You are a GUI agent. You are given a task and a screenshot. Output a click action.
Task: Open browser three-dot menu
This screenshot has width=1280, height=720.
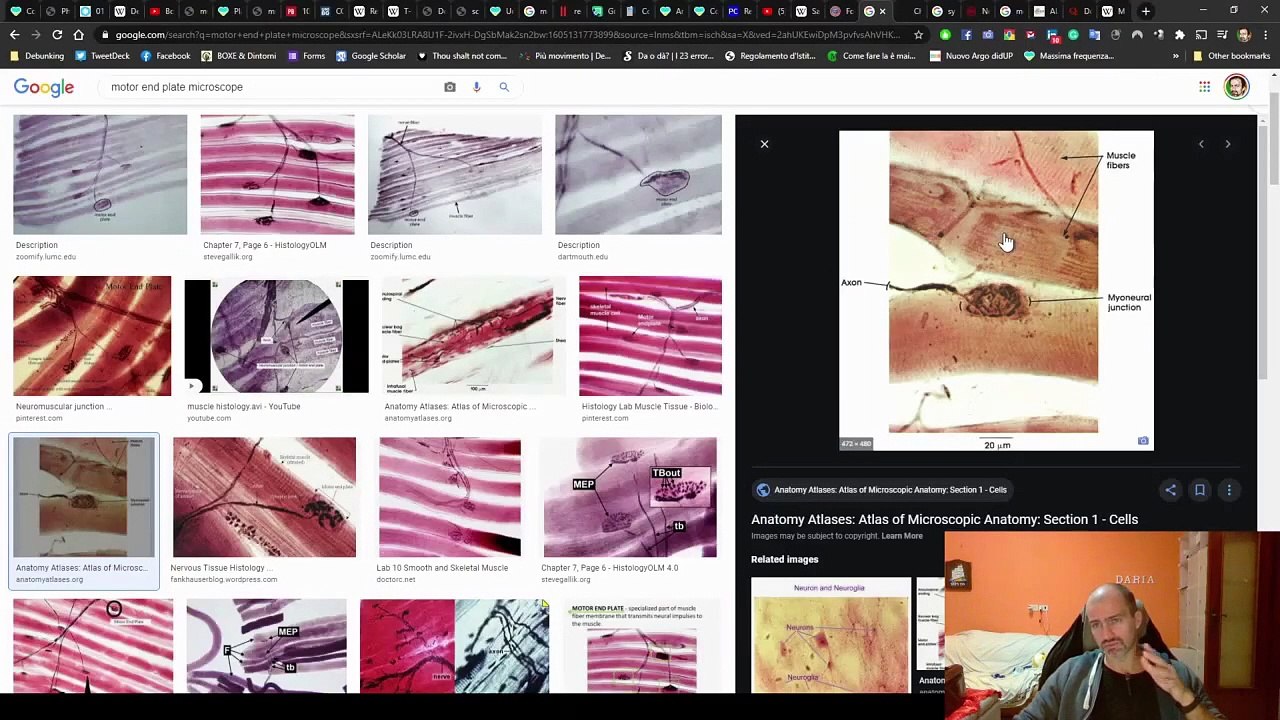[1265, 35]
